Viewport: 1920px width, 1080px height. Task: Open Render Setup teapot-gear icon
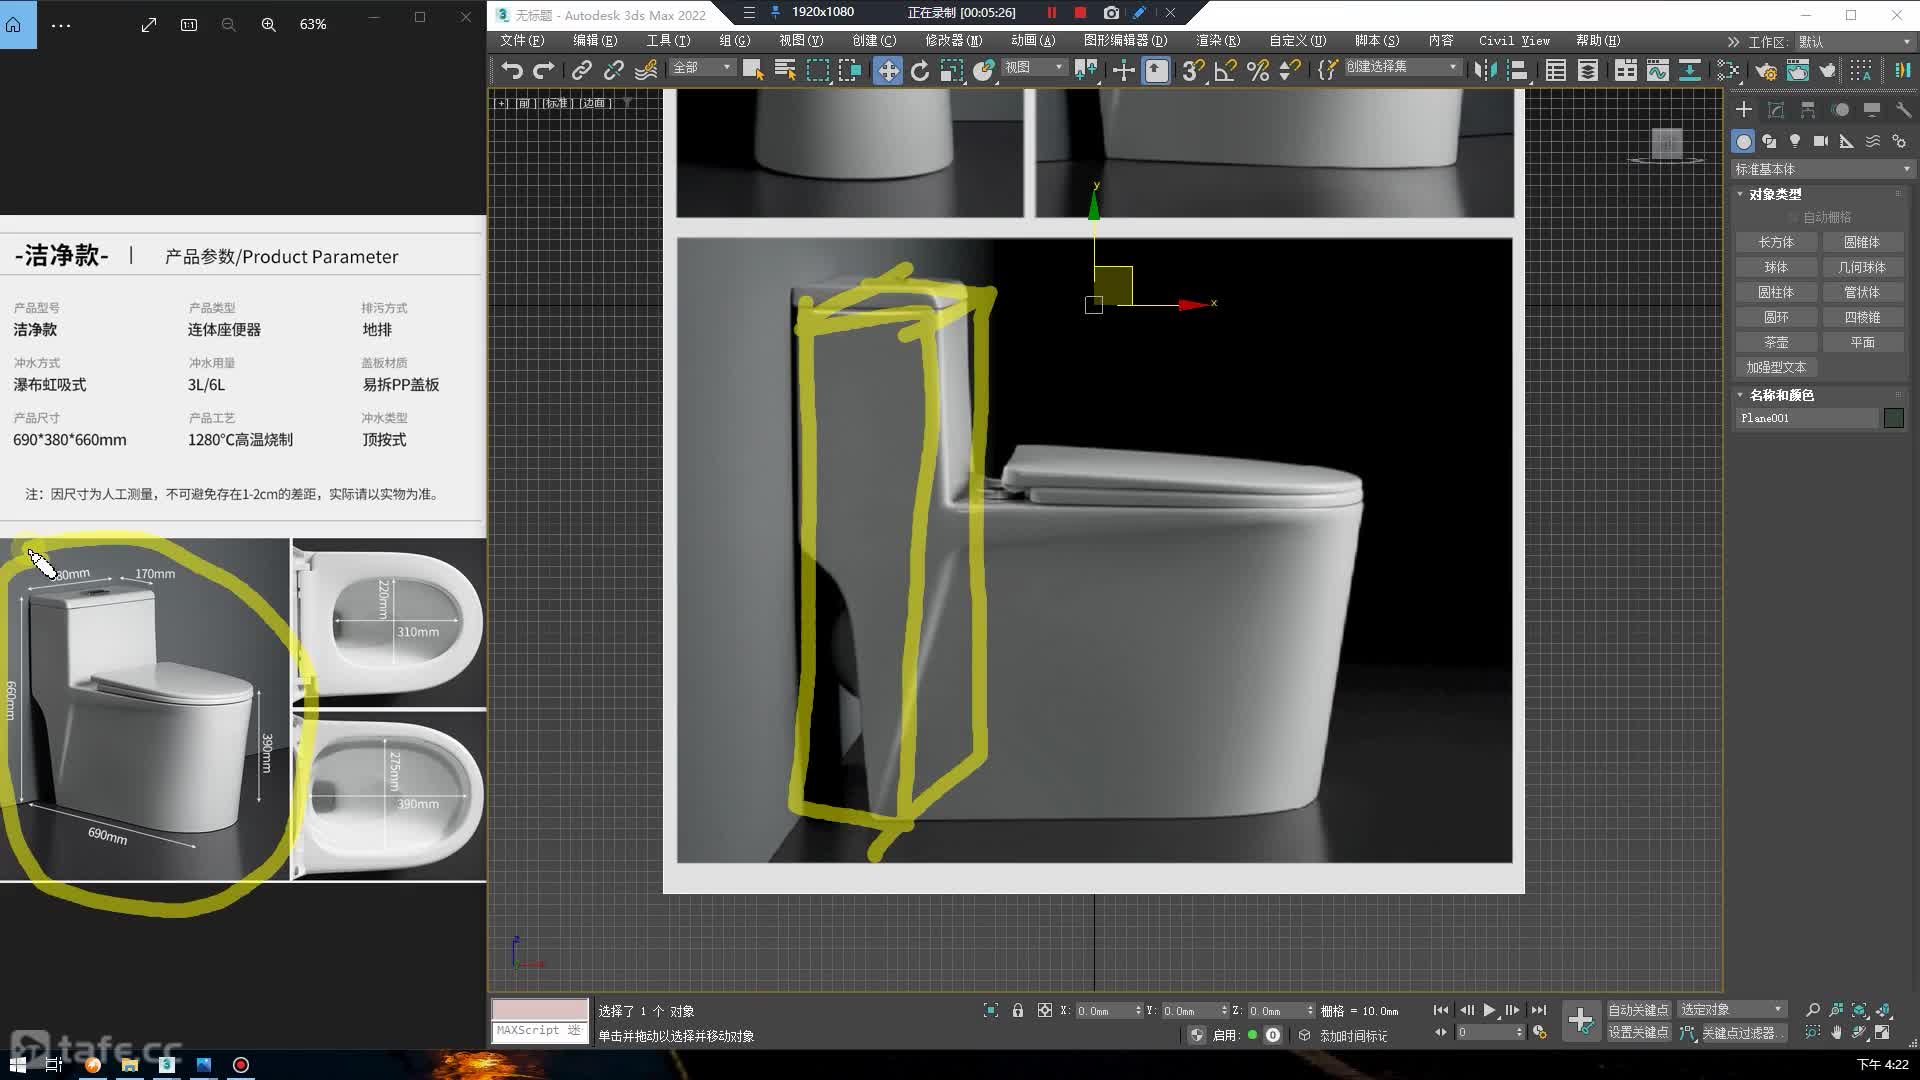pos(1766,70)
